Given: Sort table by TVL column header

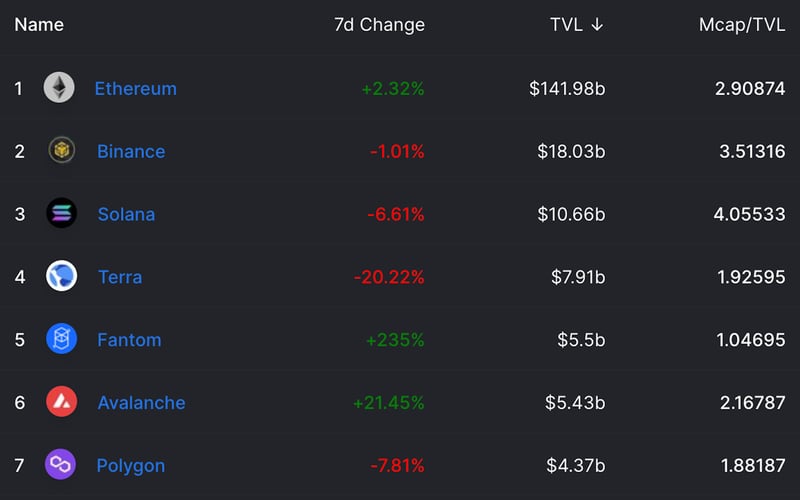Looking at the screenshot, I should pyautogui.click(x=566, y=25).
